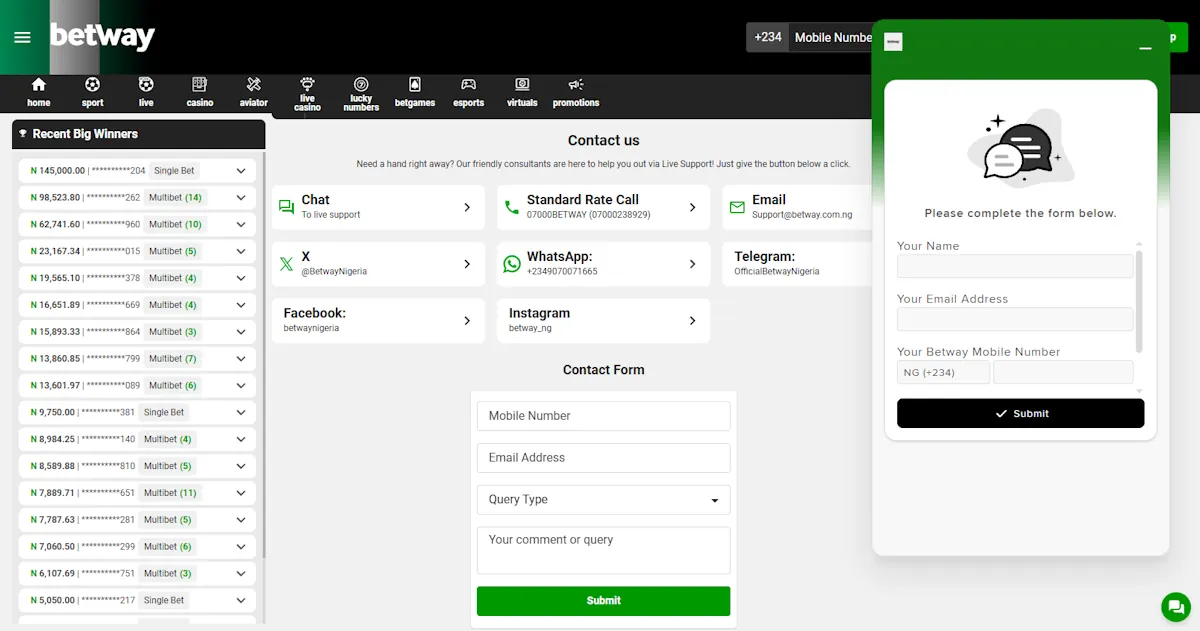Open the hamburger menu
The height and width of the screenshot is (631, 1200).
click(x=22, y=37)
